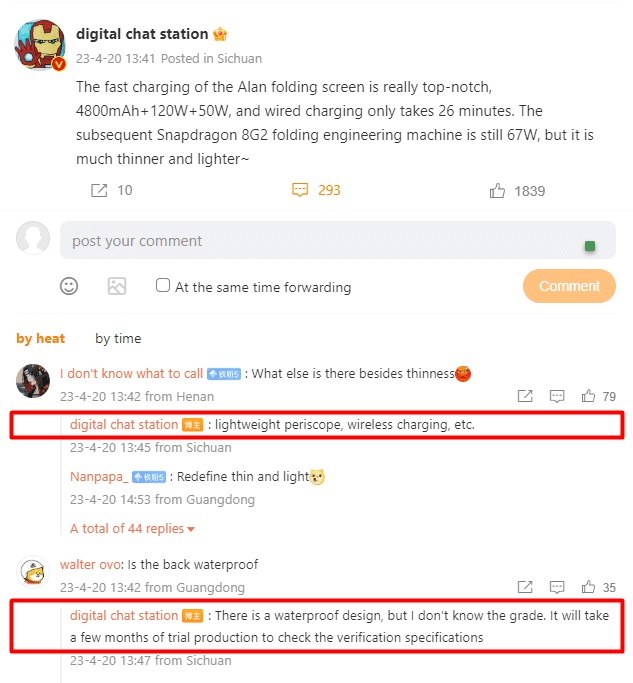Open the Nanpapa_ user profile link
Screen dimensions: 633x683
pyautogui.click(x=99, y=477)
